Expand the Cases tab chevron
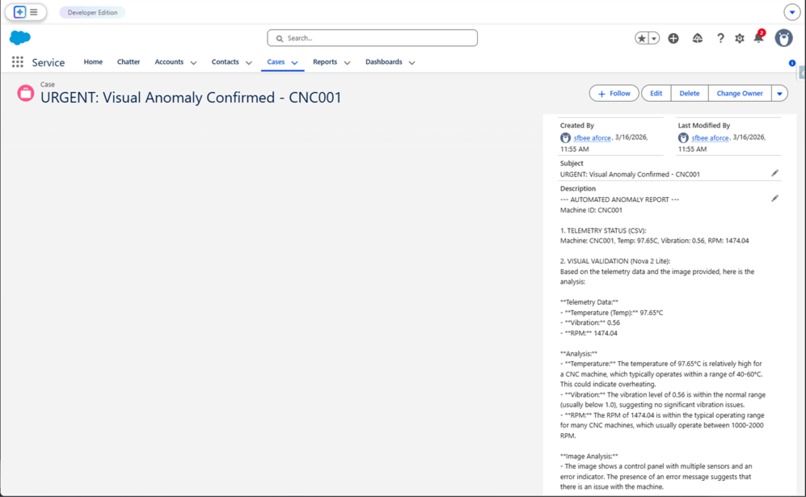The image size is (806, 497). coord(295,63)
